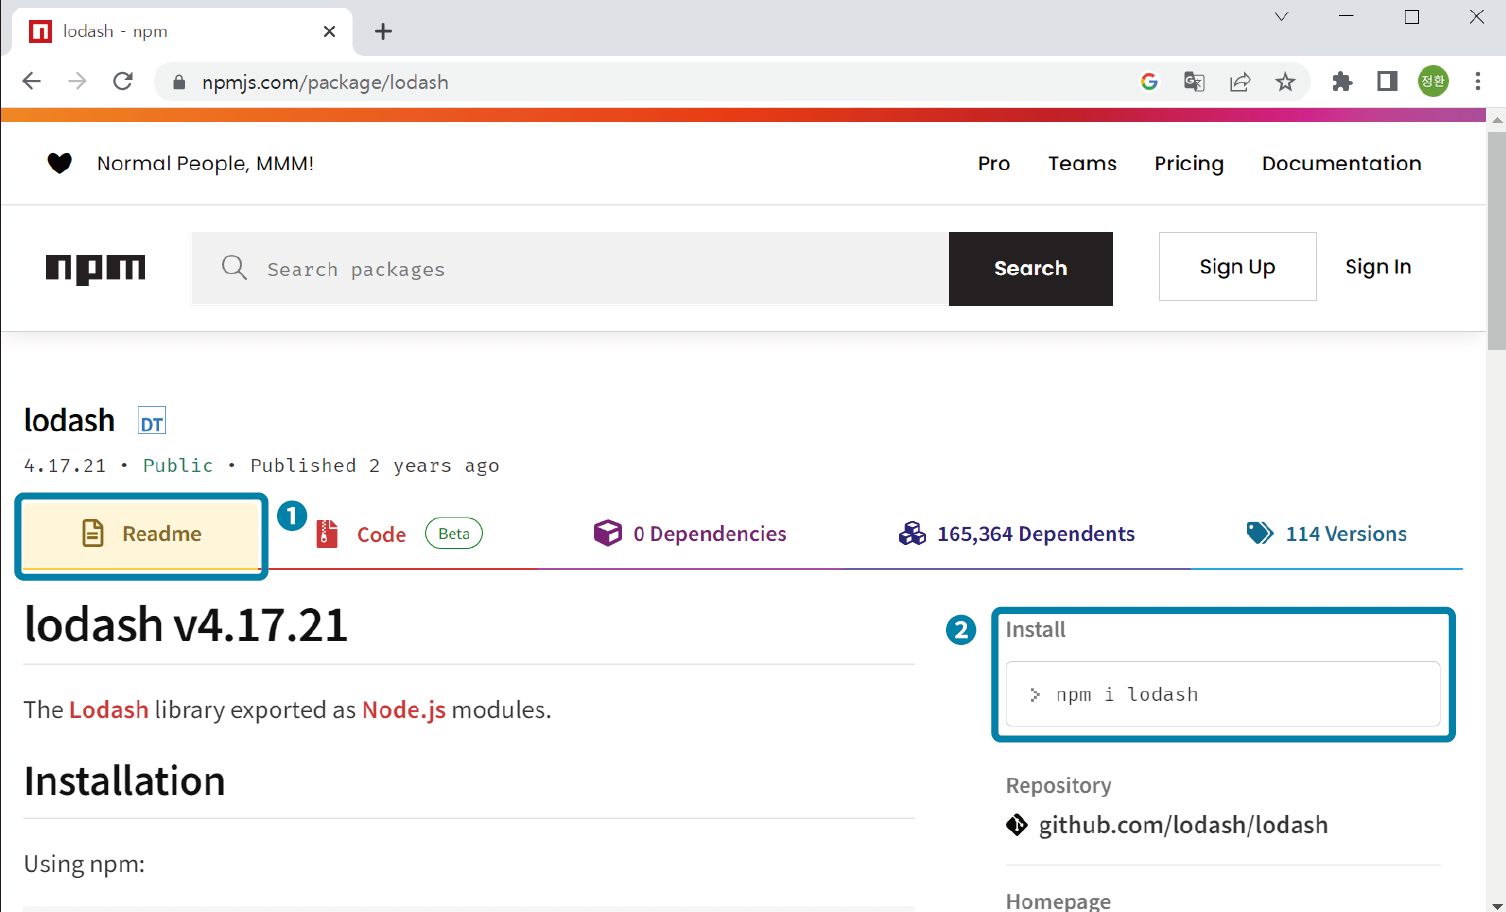Open the Pricing menu item

pyautogui.click(x=1189, y=163)
